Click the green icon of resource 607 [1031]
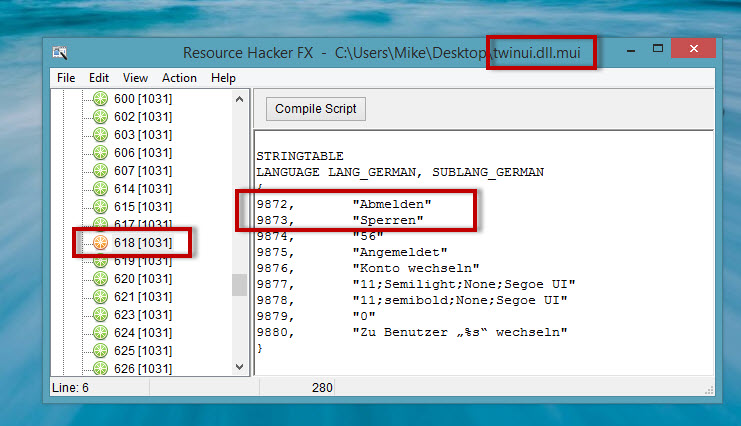The height and width of the screenshot is (426, 741). (x=100, y=170)
